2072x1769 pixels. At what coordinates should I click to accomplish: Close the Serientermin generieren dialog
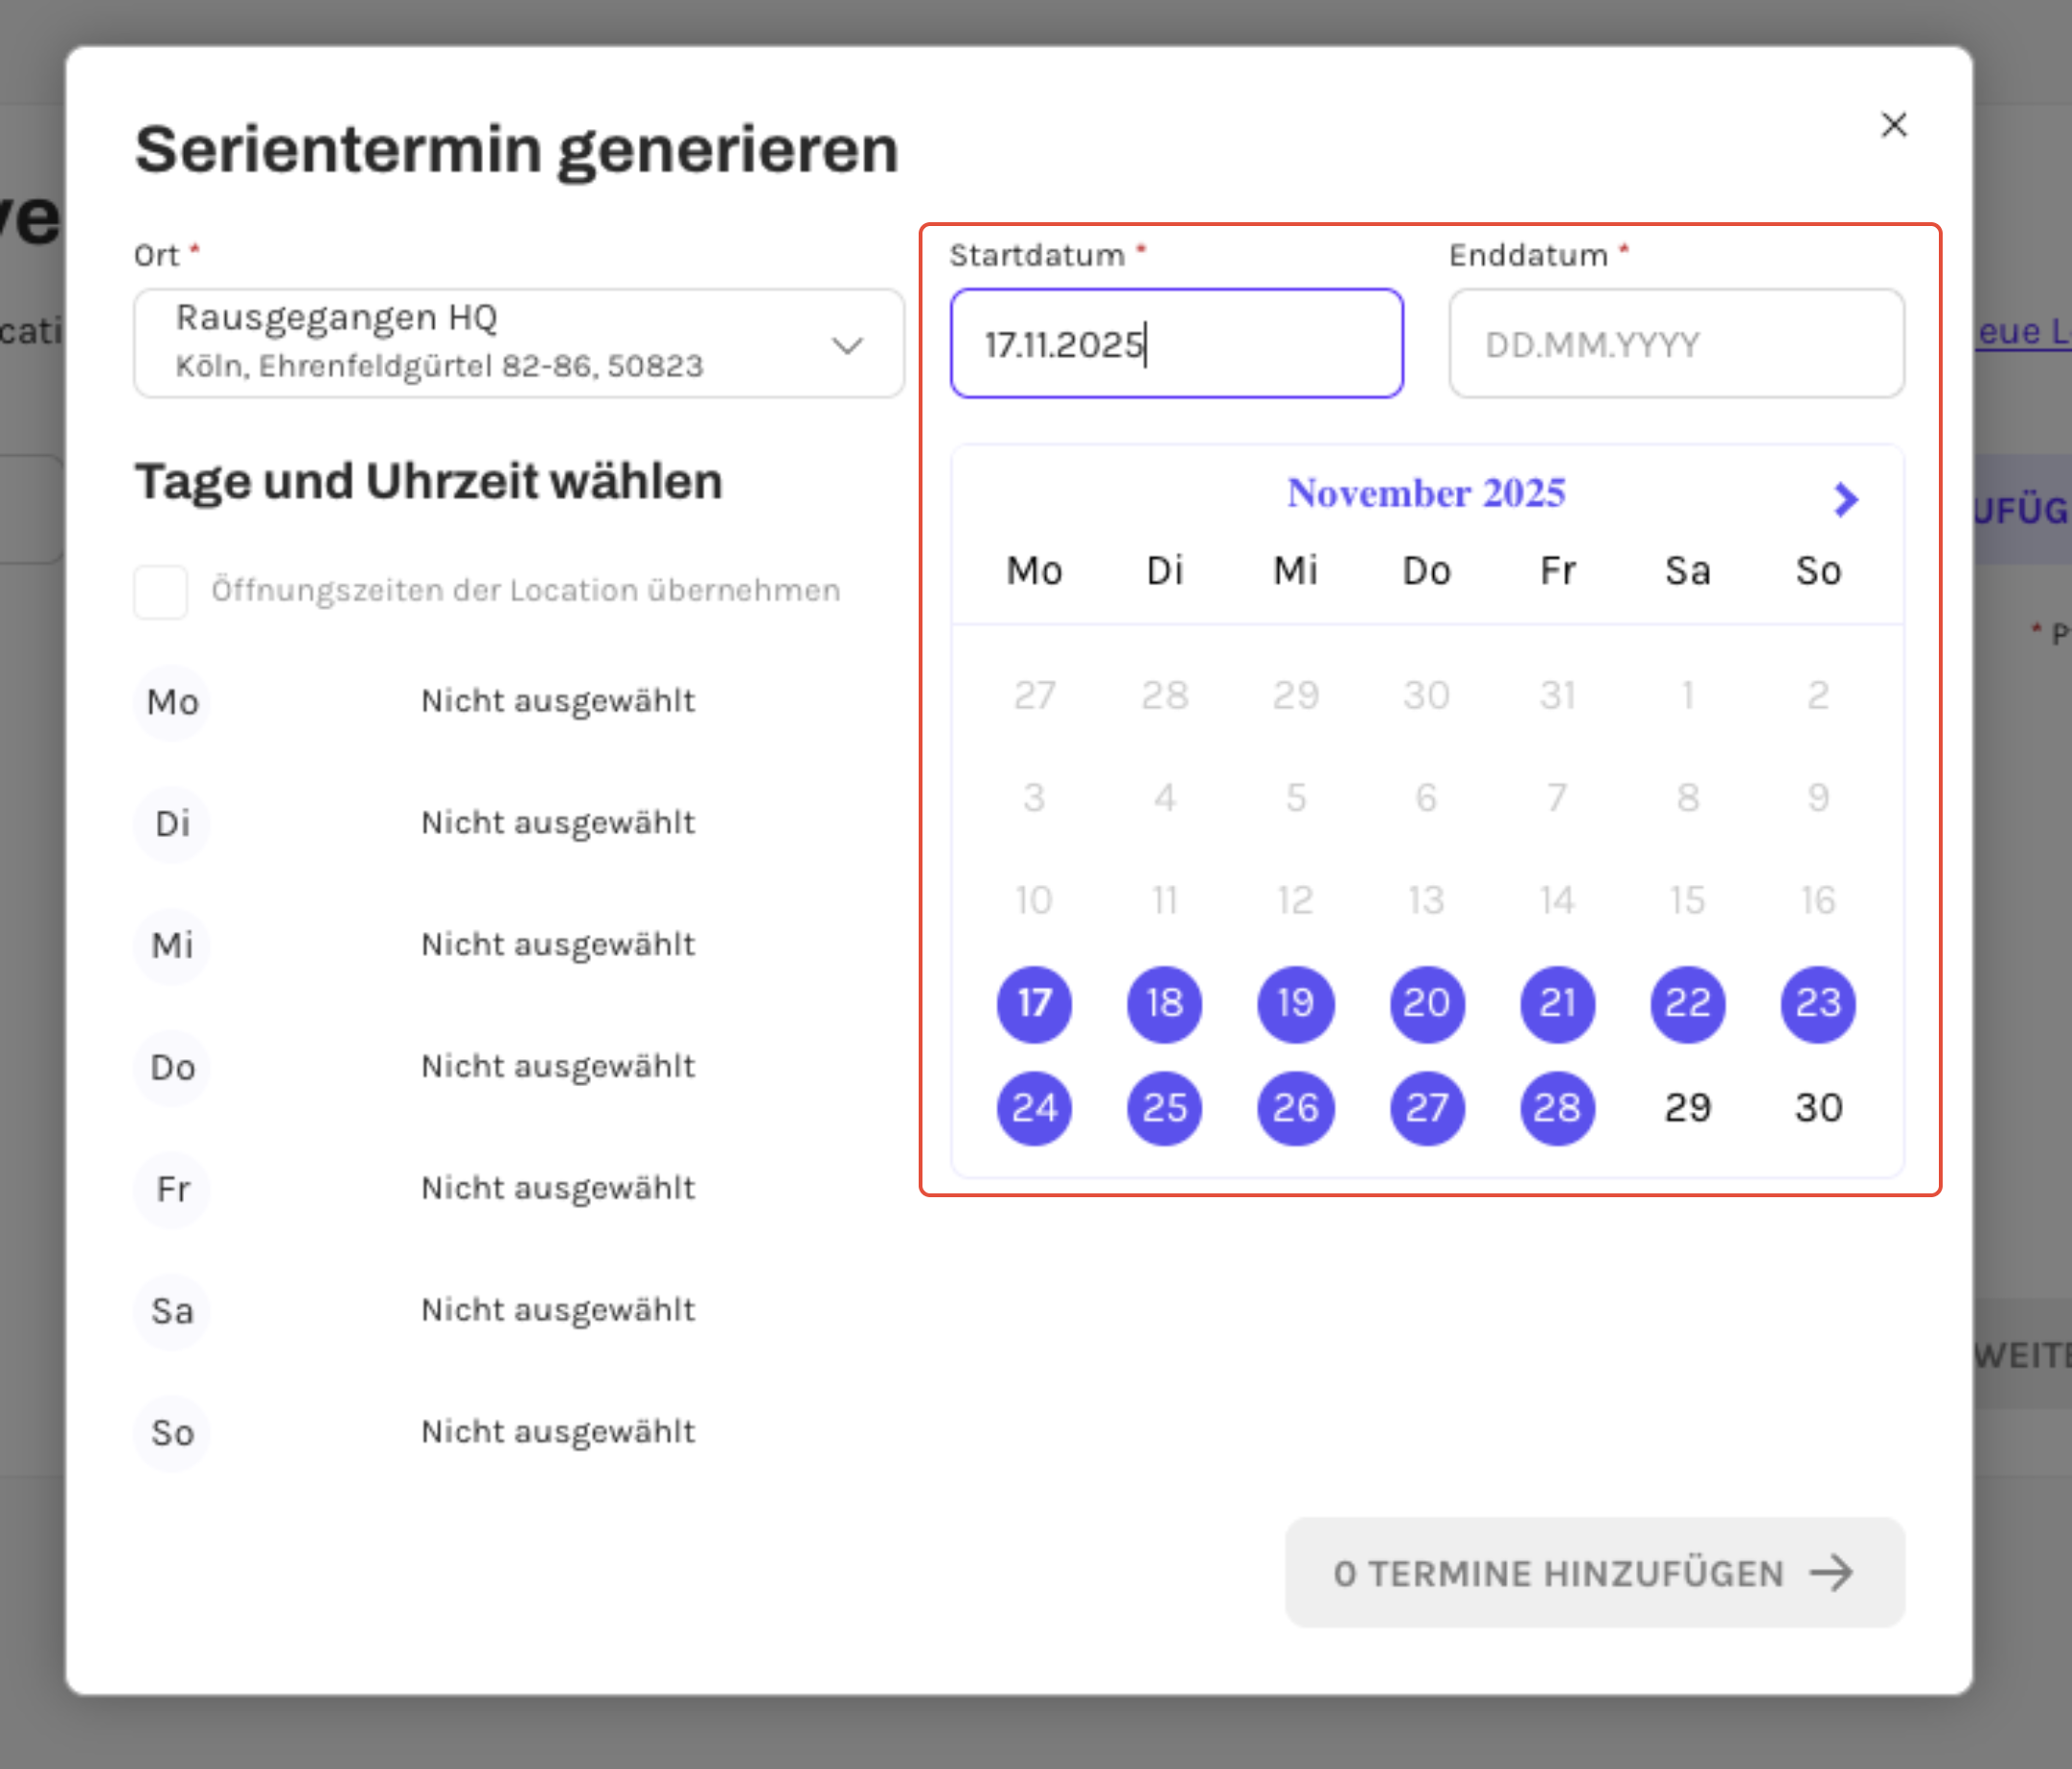(x=1893, y=125)
